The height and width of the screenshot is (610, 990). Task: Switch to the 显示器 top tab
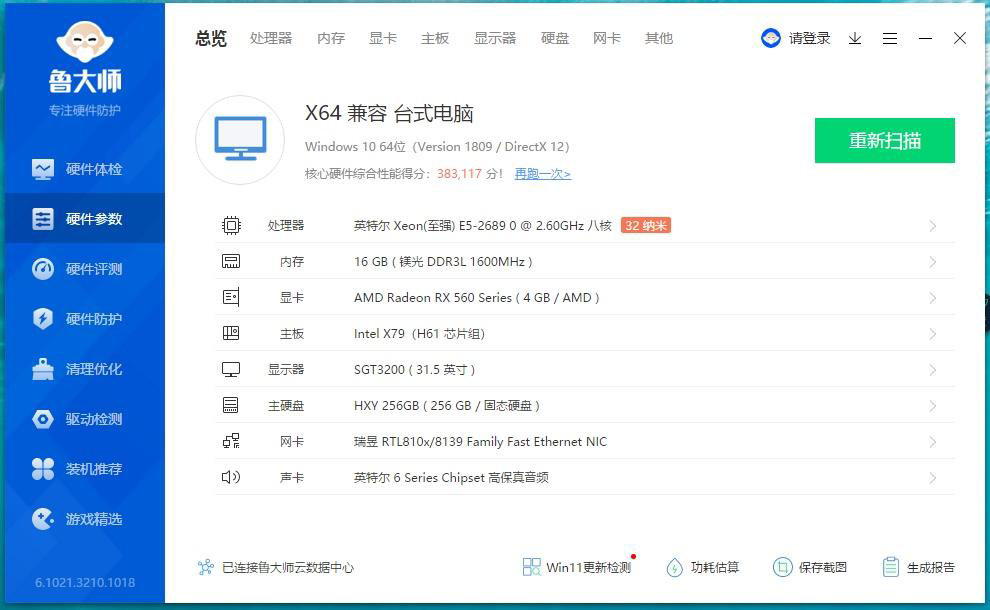click(495, 39)
